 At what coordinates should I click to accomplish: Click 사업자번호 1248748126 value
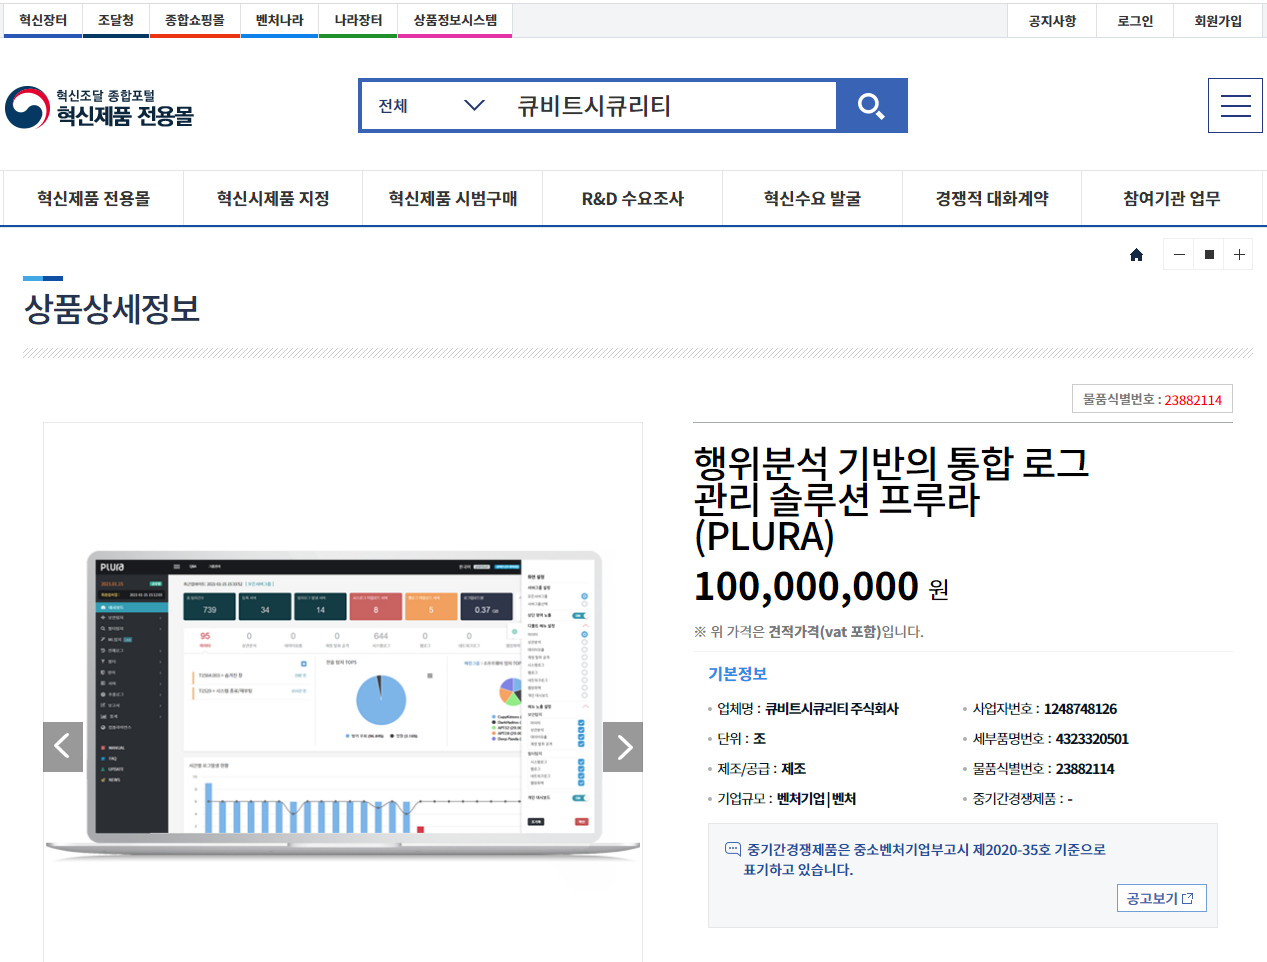pyautogui.click(x=1080, y=709)
